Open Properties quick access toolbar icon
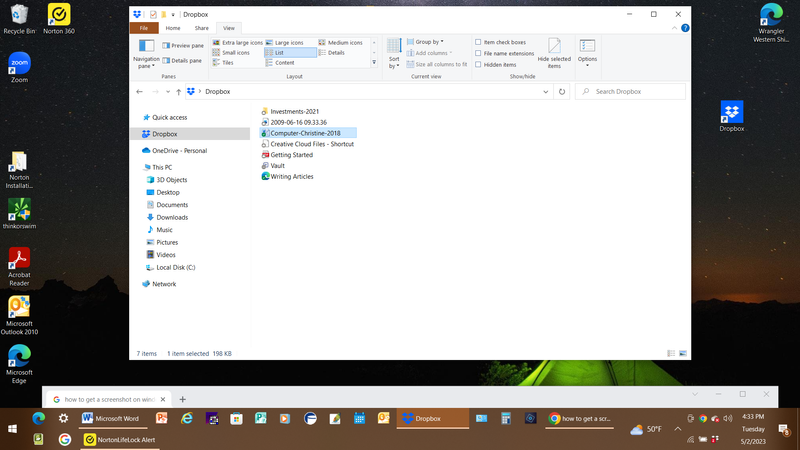The image size is (800, 450). coord(153,14)
